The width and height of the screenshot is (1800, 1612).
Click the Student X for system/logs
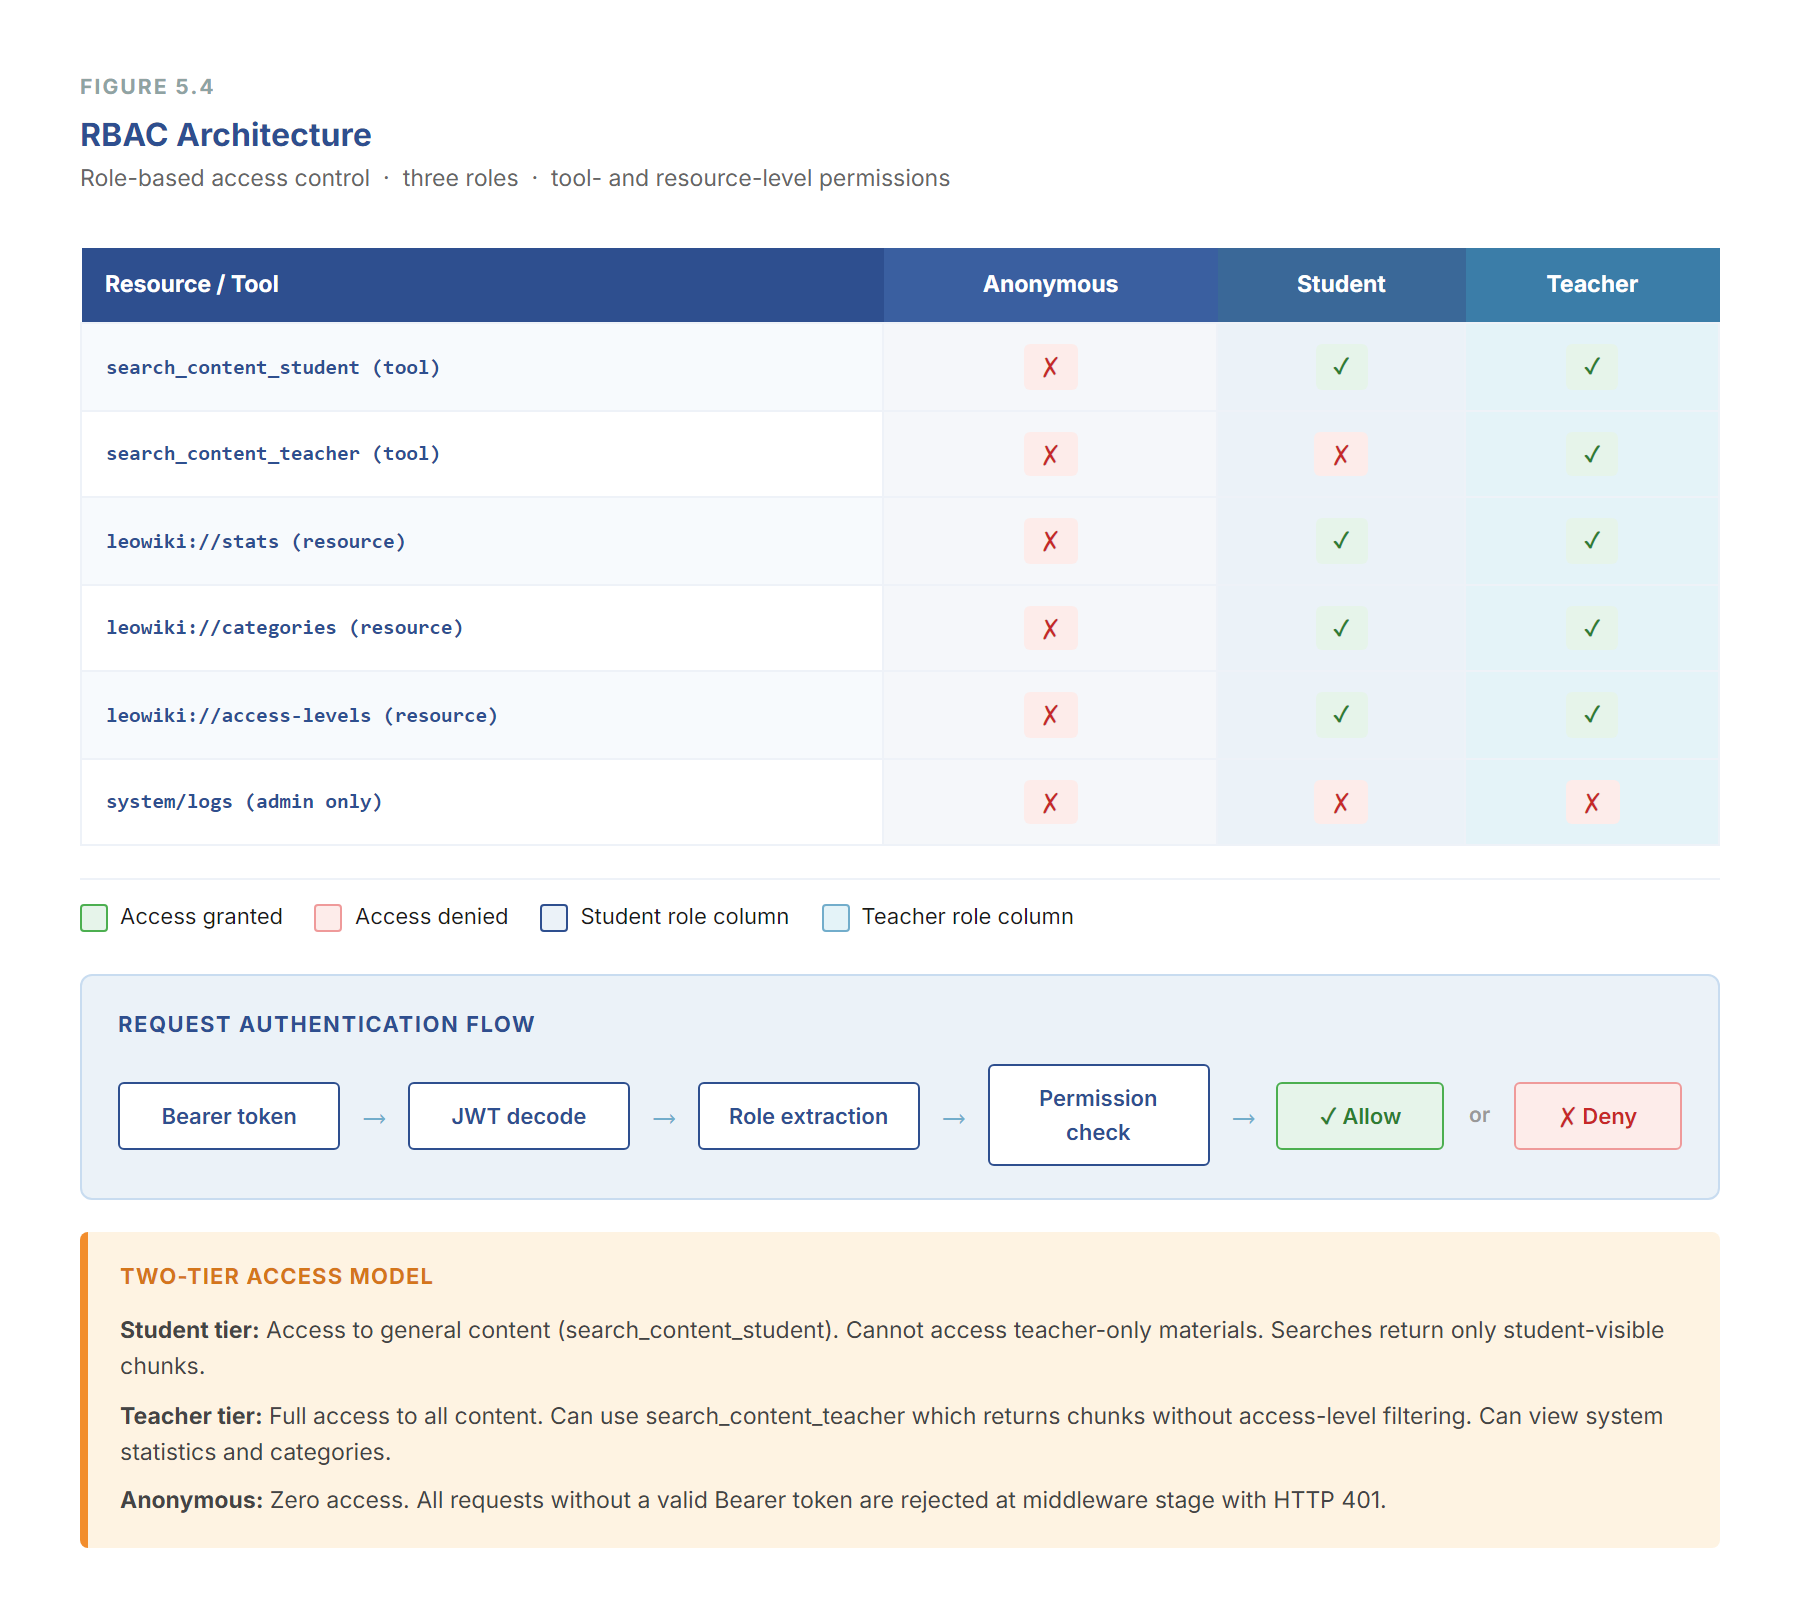pos(1341,802)
